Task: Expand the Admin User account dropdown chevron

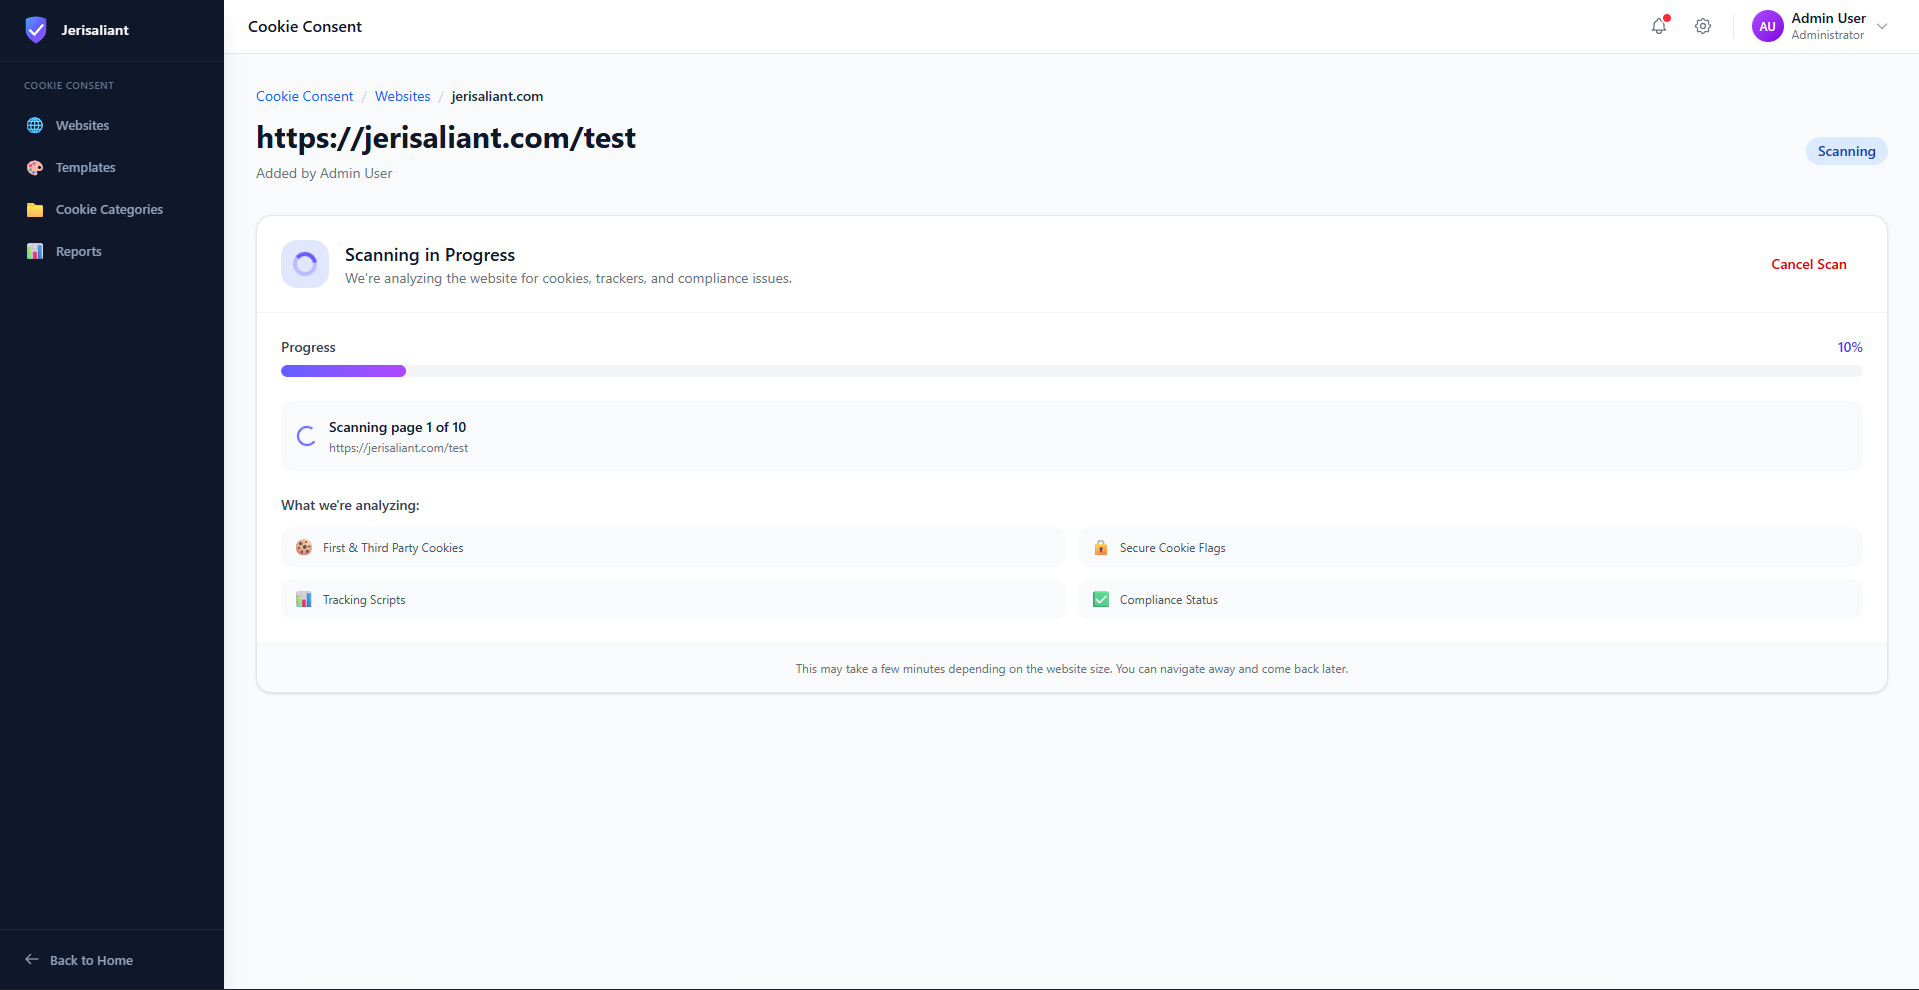Action: point(1882,27)
